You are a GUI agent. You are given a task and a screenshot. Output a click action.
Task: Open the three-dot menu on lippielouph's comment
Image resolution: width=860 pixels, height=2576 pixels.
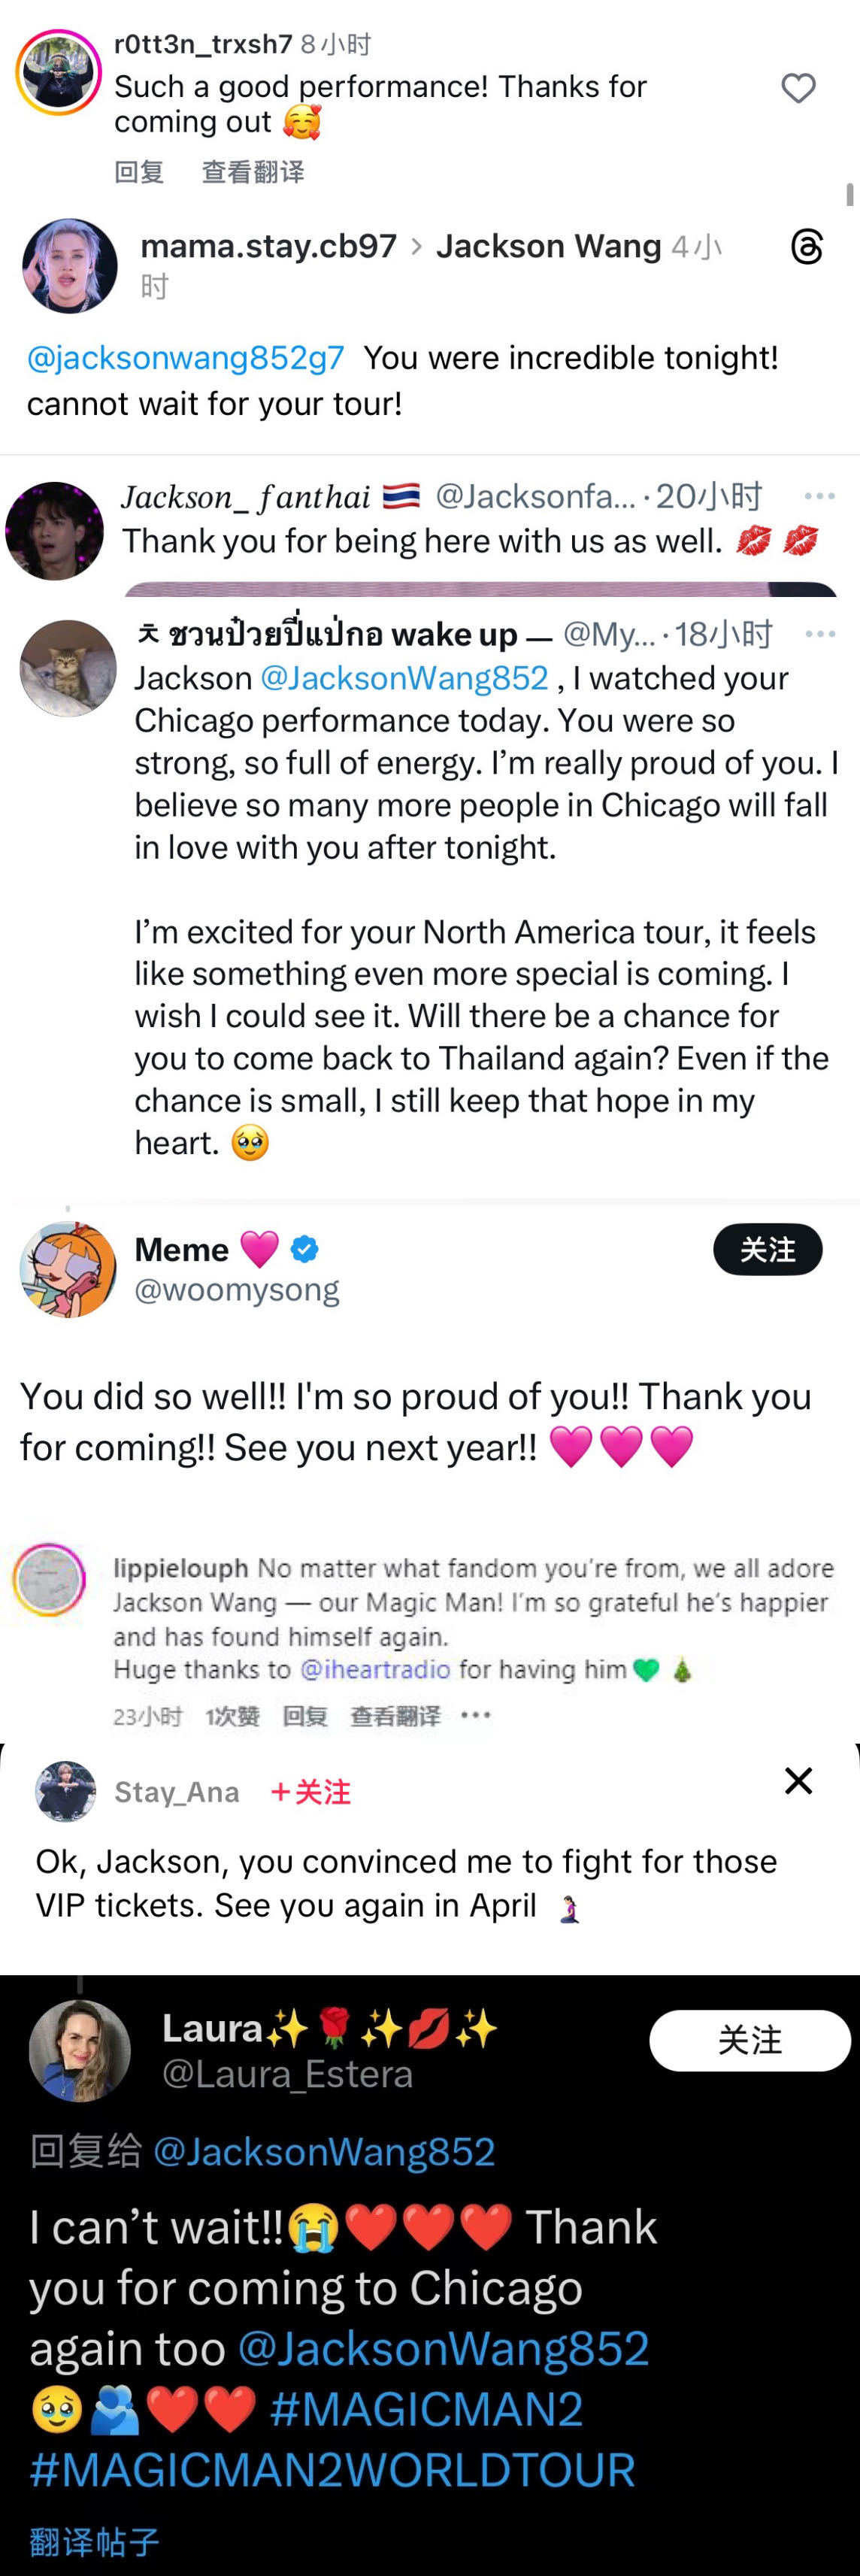coord(476,1716)
